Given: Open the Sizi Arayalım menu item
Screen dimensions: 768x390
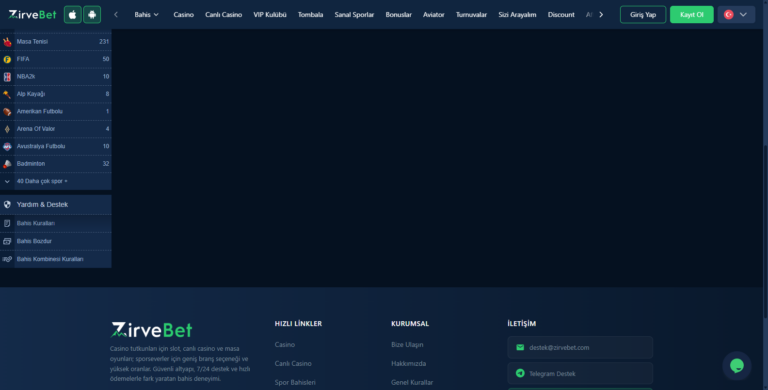Looking at the screenshot, I should pos(517,15).
